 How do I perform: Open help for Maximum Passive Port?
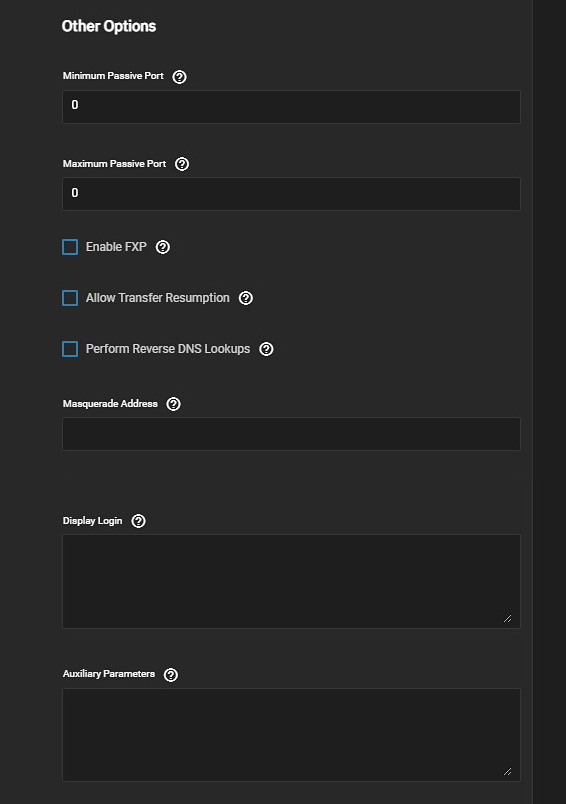pyautogui.click(x=182, y=164)
